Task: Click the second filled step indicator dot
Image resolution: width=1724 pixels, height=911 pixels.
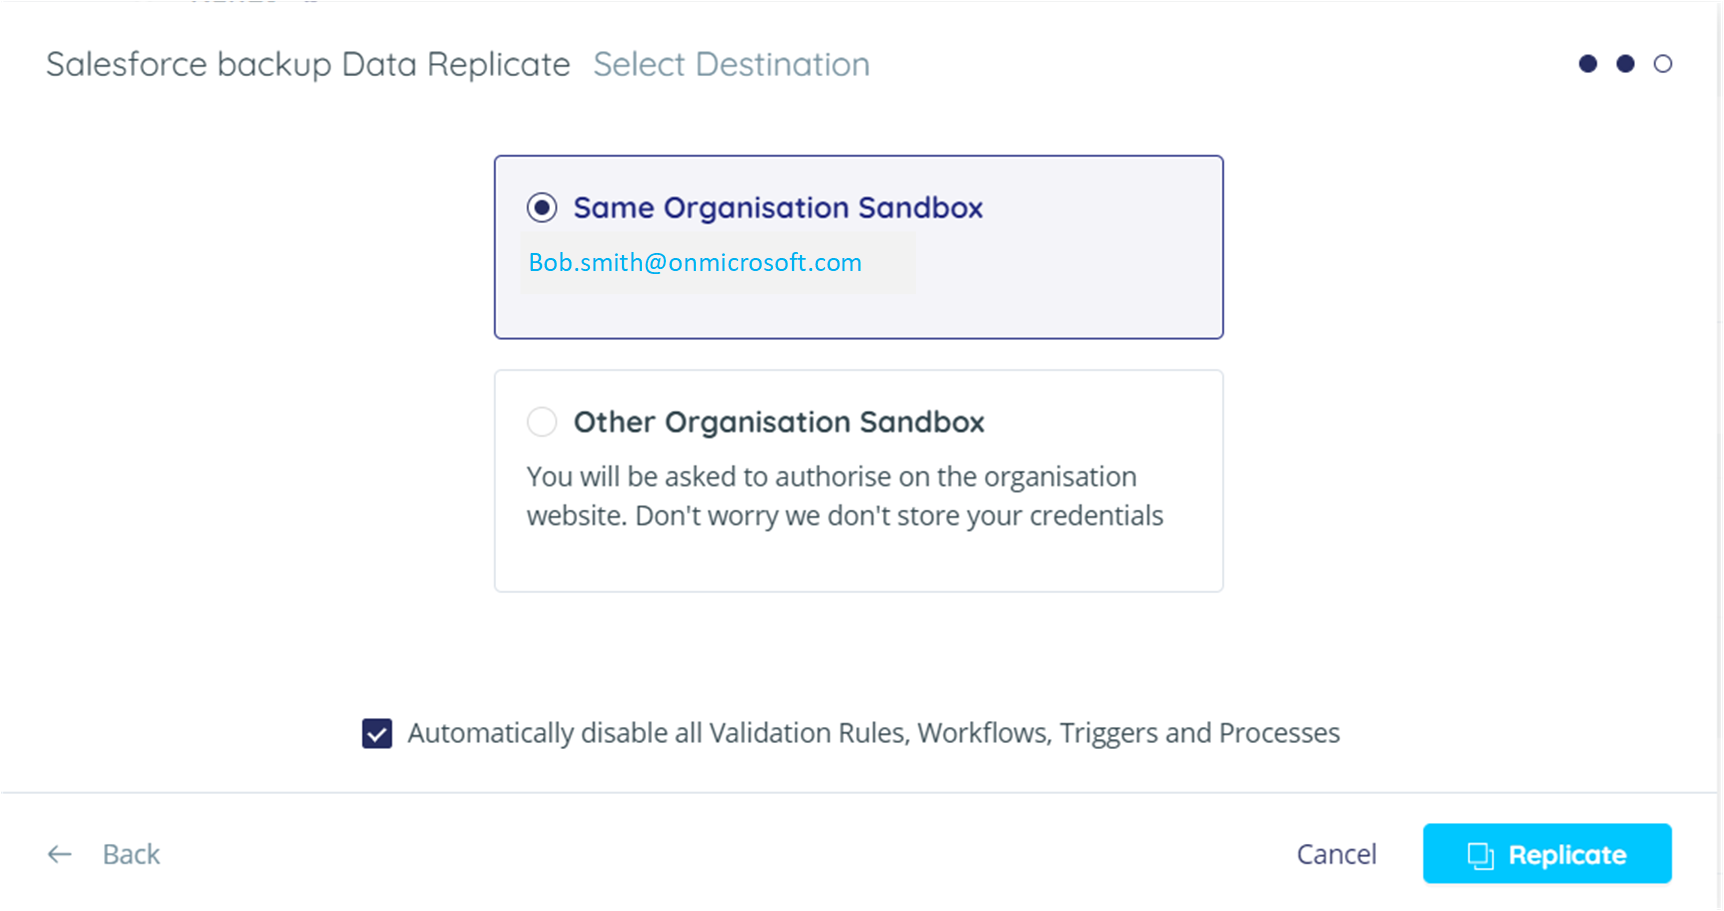Action: click(x=1625, y=64)
